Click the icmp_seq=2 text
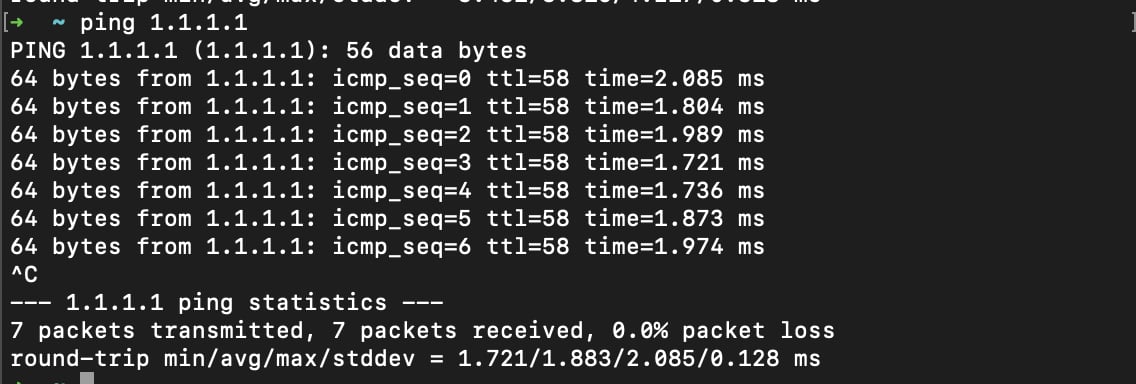This screenshot has height=384, width=1136. (x=401, y=135)
